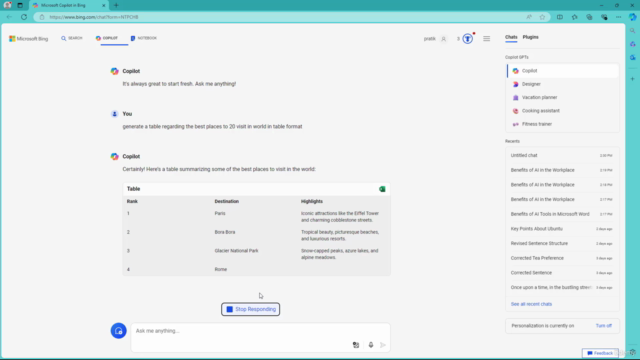
Task: Open the Edge sidebar settings gear
Action: (x=633, y=353)
